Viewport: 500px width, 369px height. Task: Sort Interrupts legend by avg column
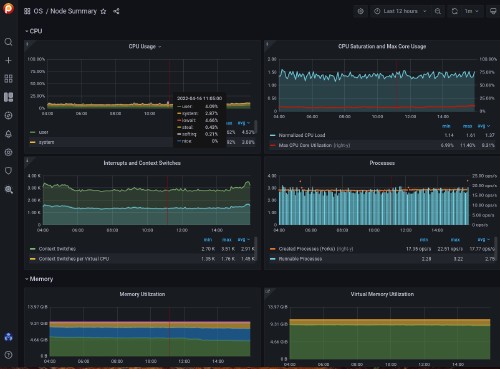(x=244, y=240)
